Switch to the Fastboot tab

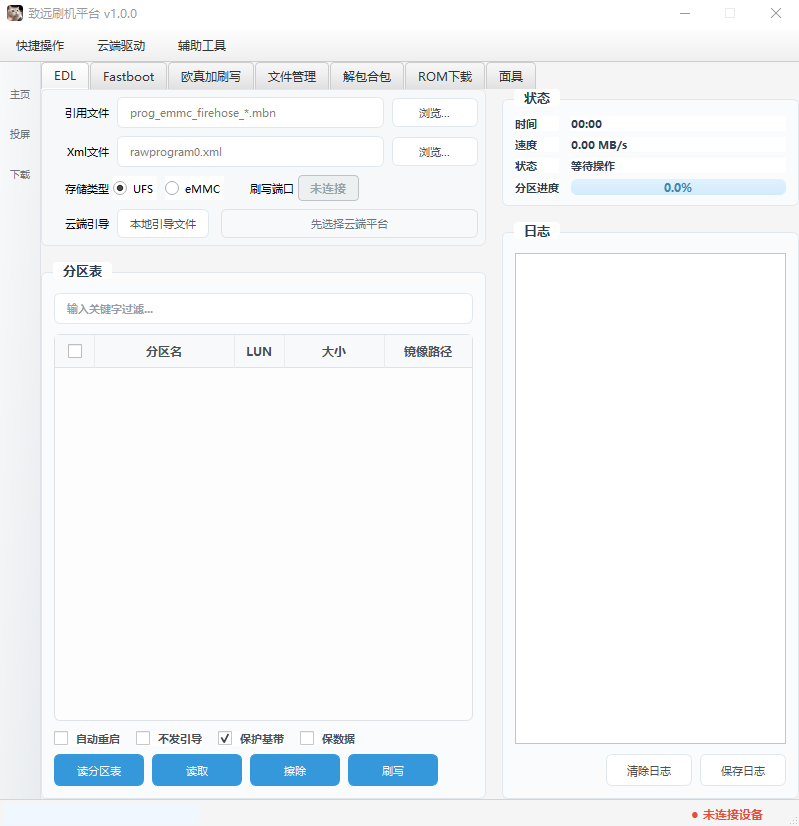[129, 76]
